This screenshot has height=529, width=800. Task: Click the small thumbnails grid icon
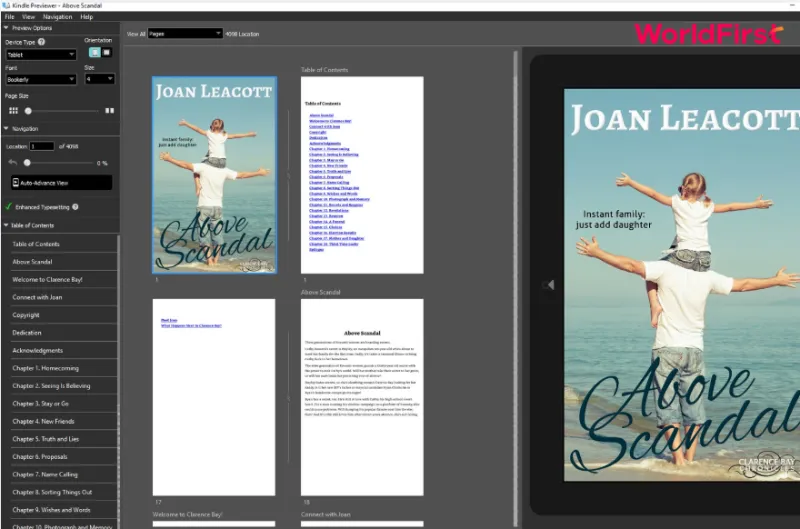pyautogui.click(x=13, y=111)
